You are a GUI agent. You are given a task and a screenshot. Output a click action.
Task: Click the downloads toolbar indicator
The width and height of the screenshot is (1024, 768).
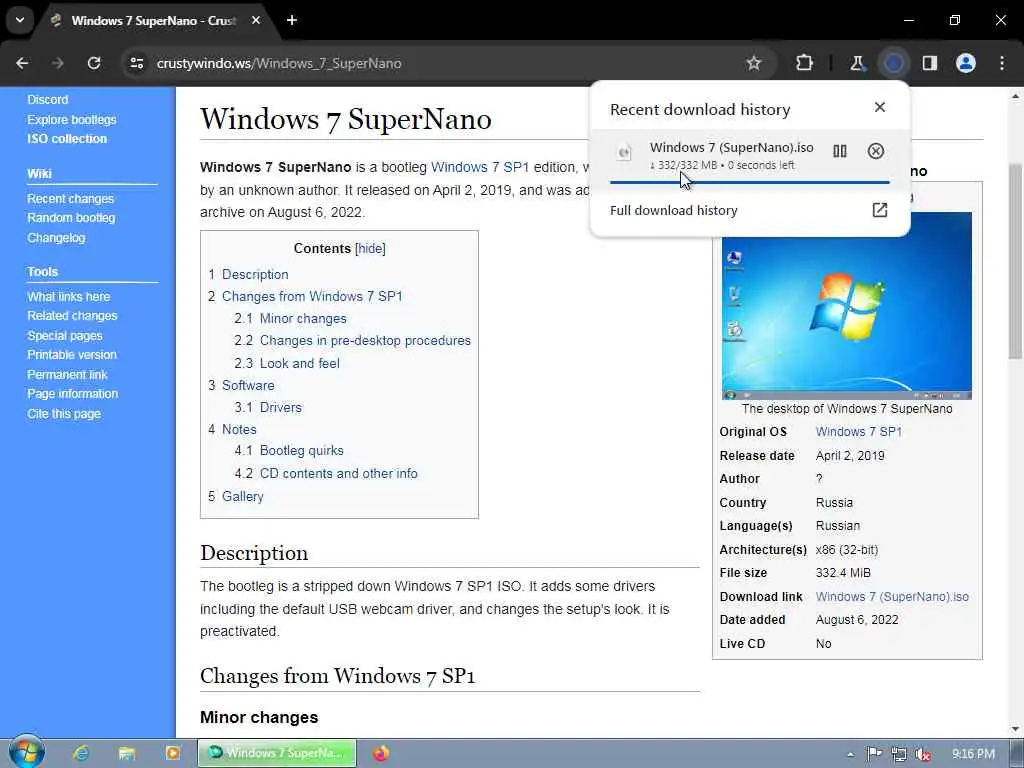pos(893,63)
